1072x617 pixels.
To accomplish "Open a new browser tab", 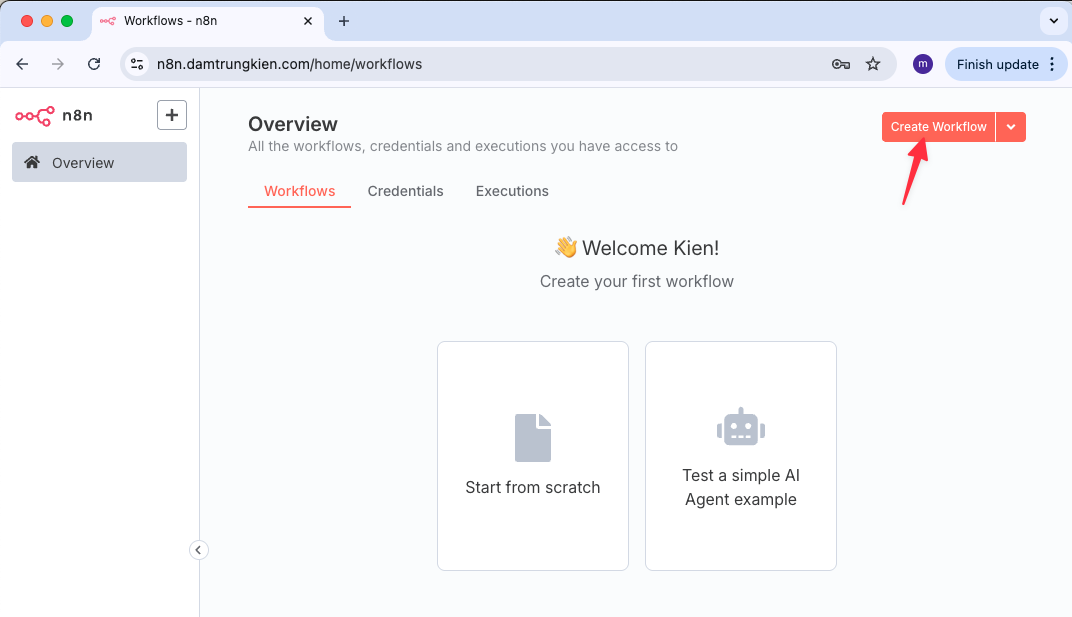I will point(344,21).
